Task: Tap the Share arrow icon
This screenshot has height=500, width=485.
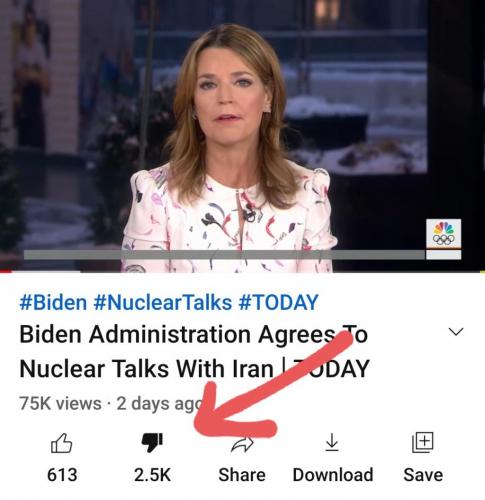Action: (x=242, y=445)
